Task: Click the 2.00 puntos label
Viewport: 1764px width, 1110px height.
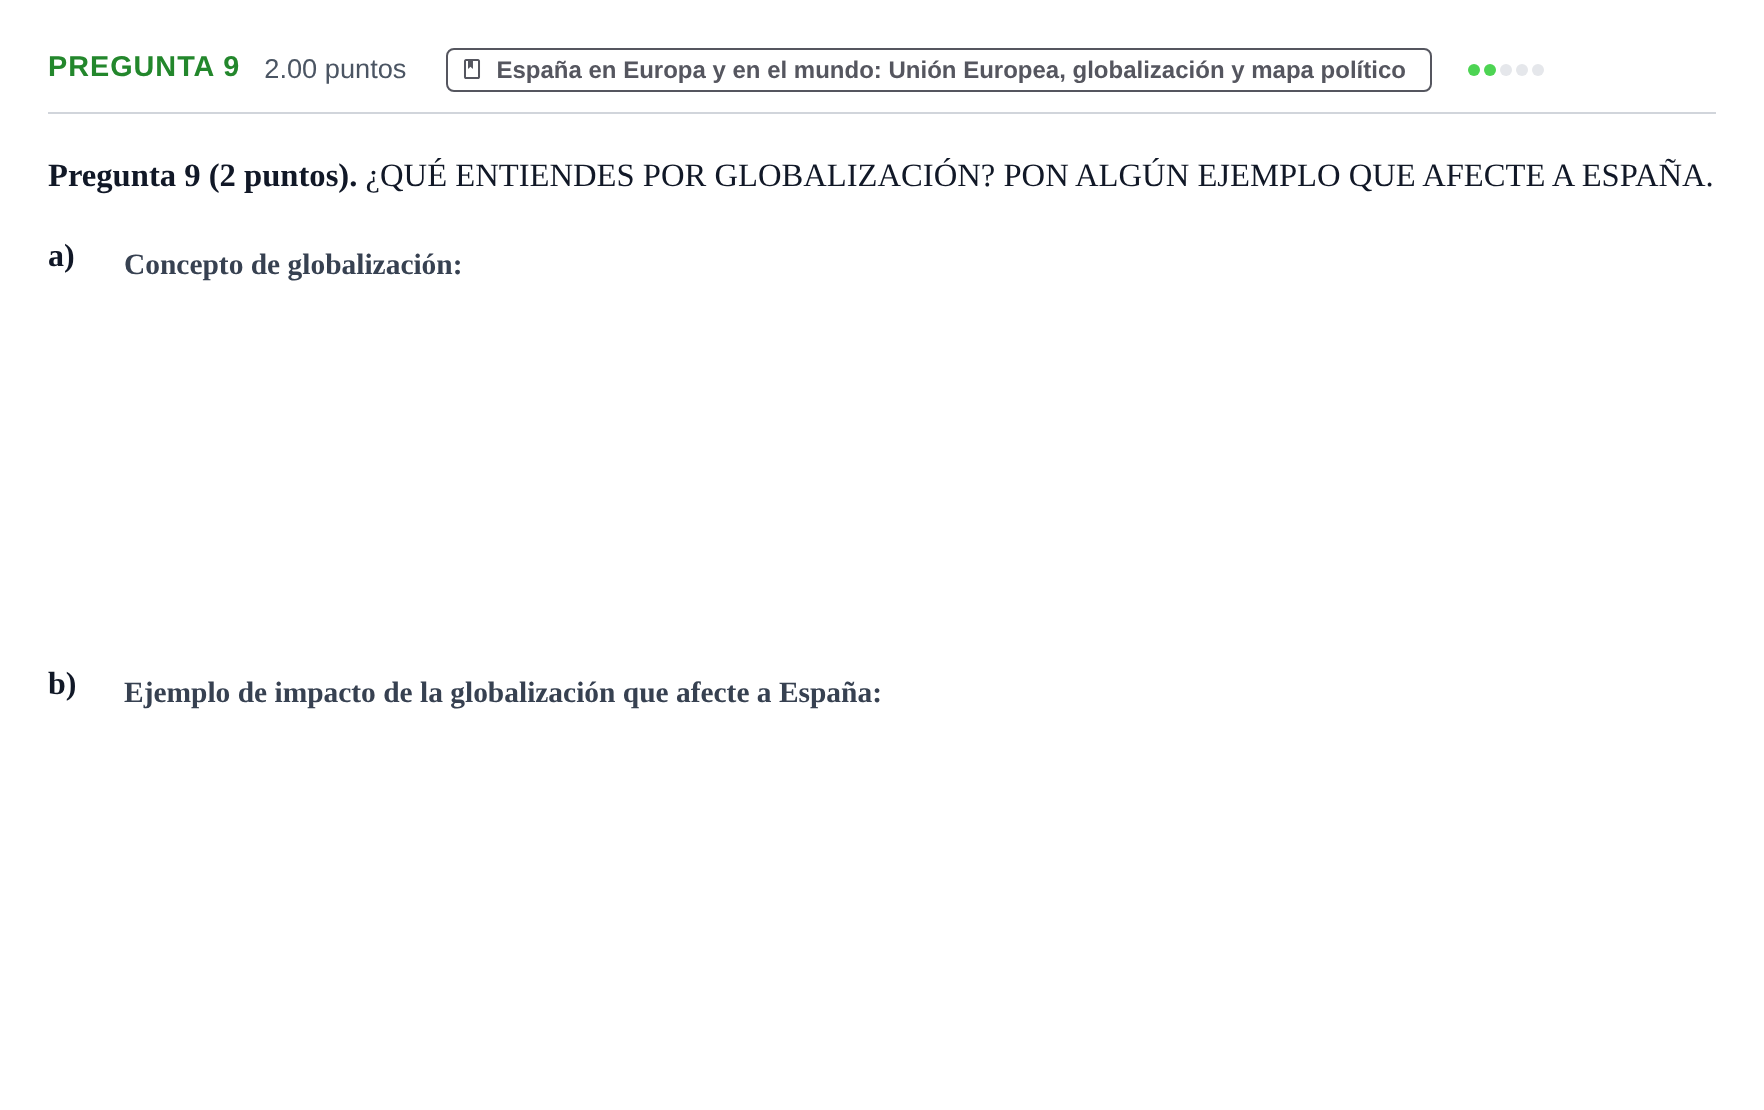Action: click(x=335, y=69)
